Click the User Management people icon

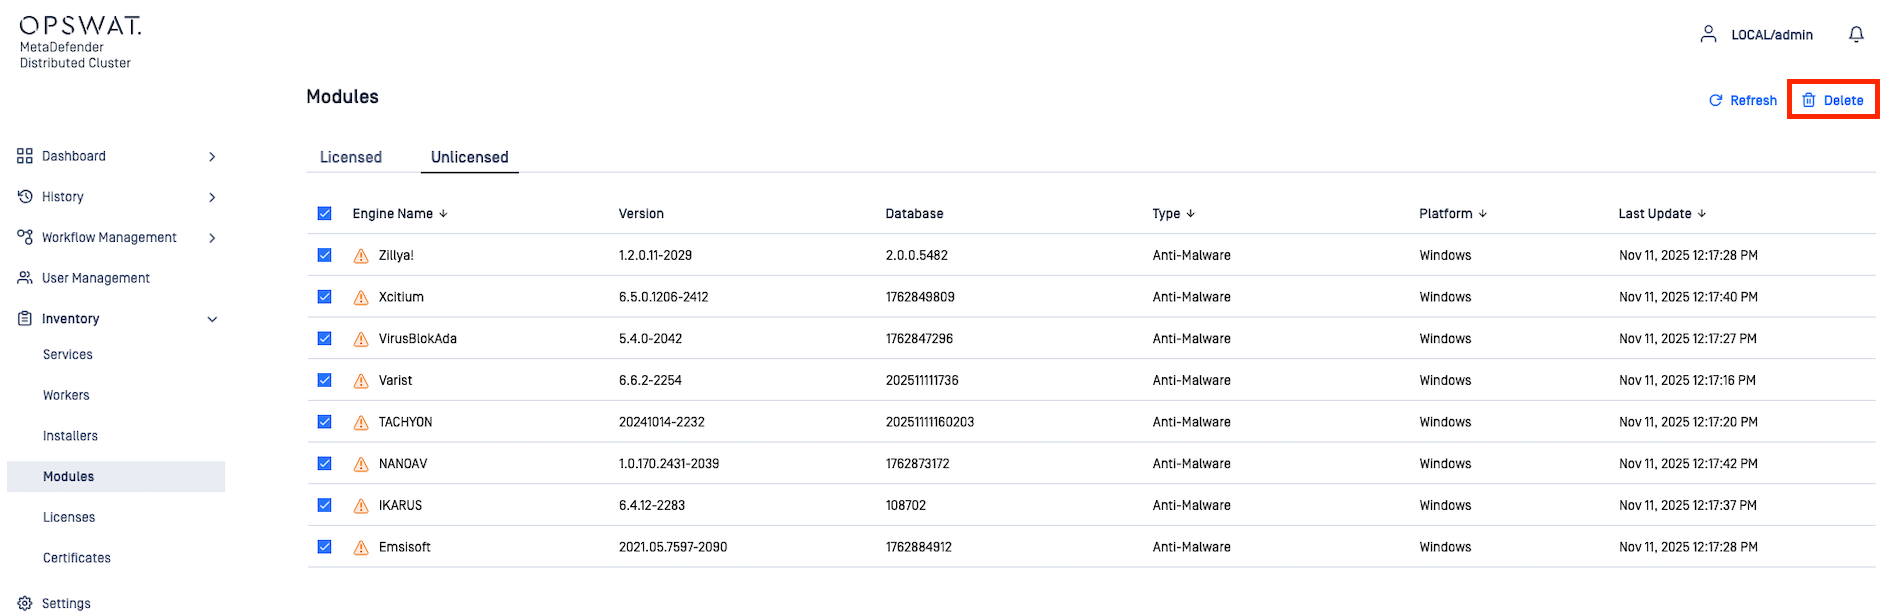click(25, 278)
